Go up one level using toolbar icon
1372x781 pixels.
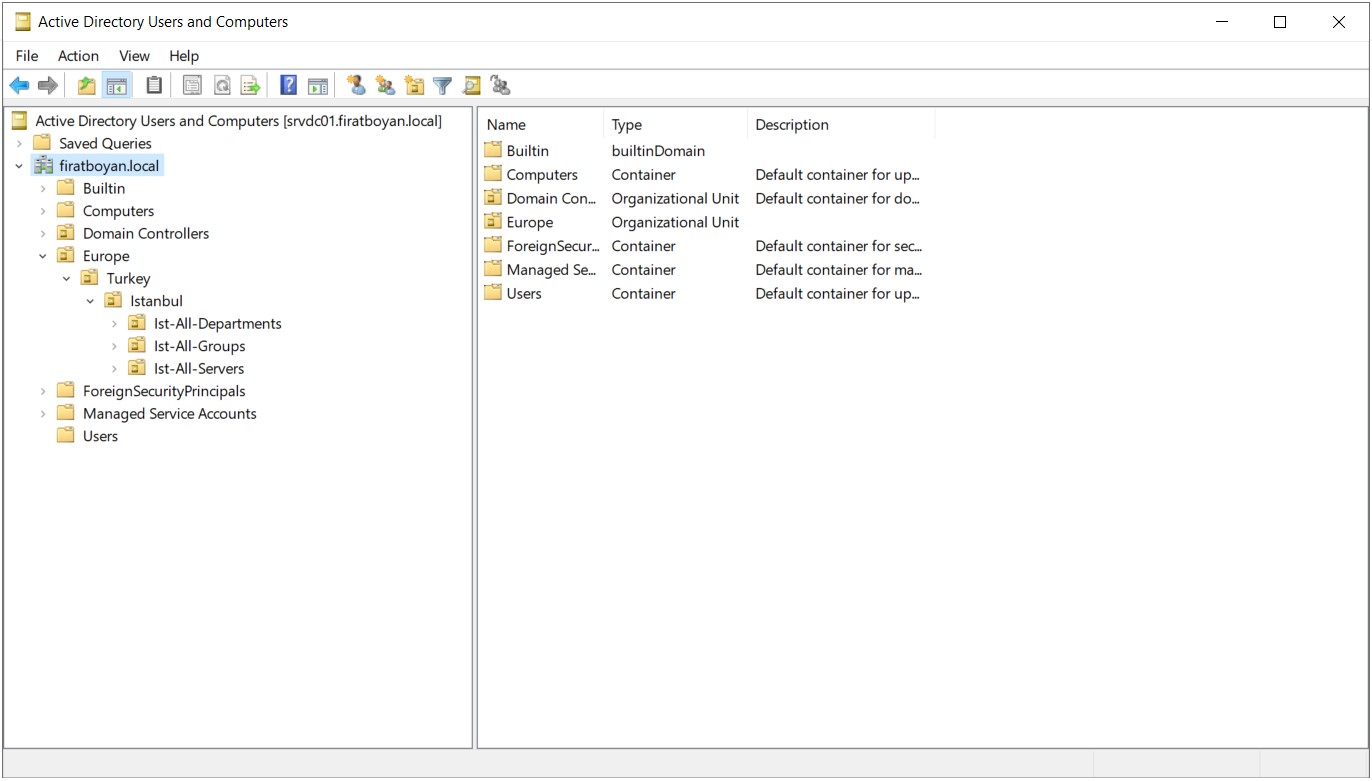coord(87,86)
